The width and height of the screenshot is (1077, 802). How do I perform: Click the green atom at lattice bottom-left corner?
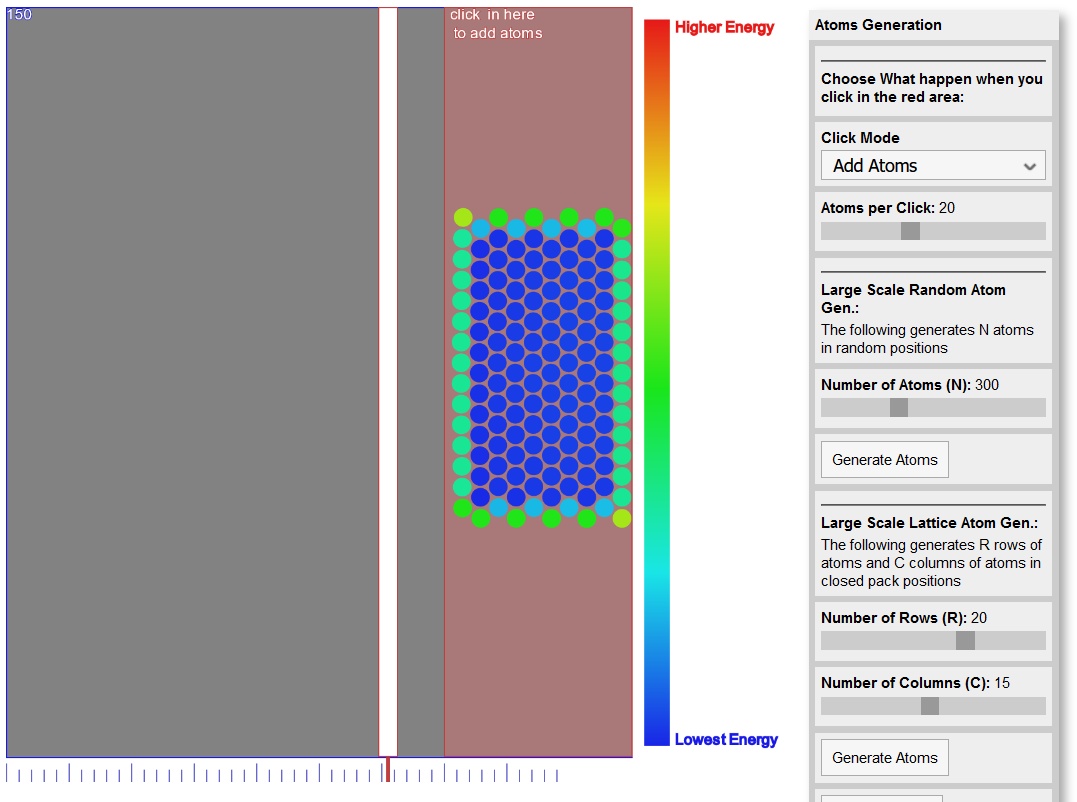tap(462, 508)
